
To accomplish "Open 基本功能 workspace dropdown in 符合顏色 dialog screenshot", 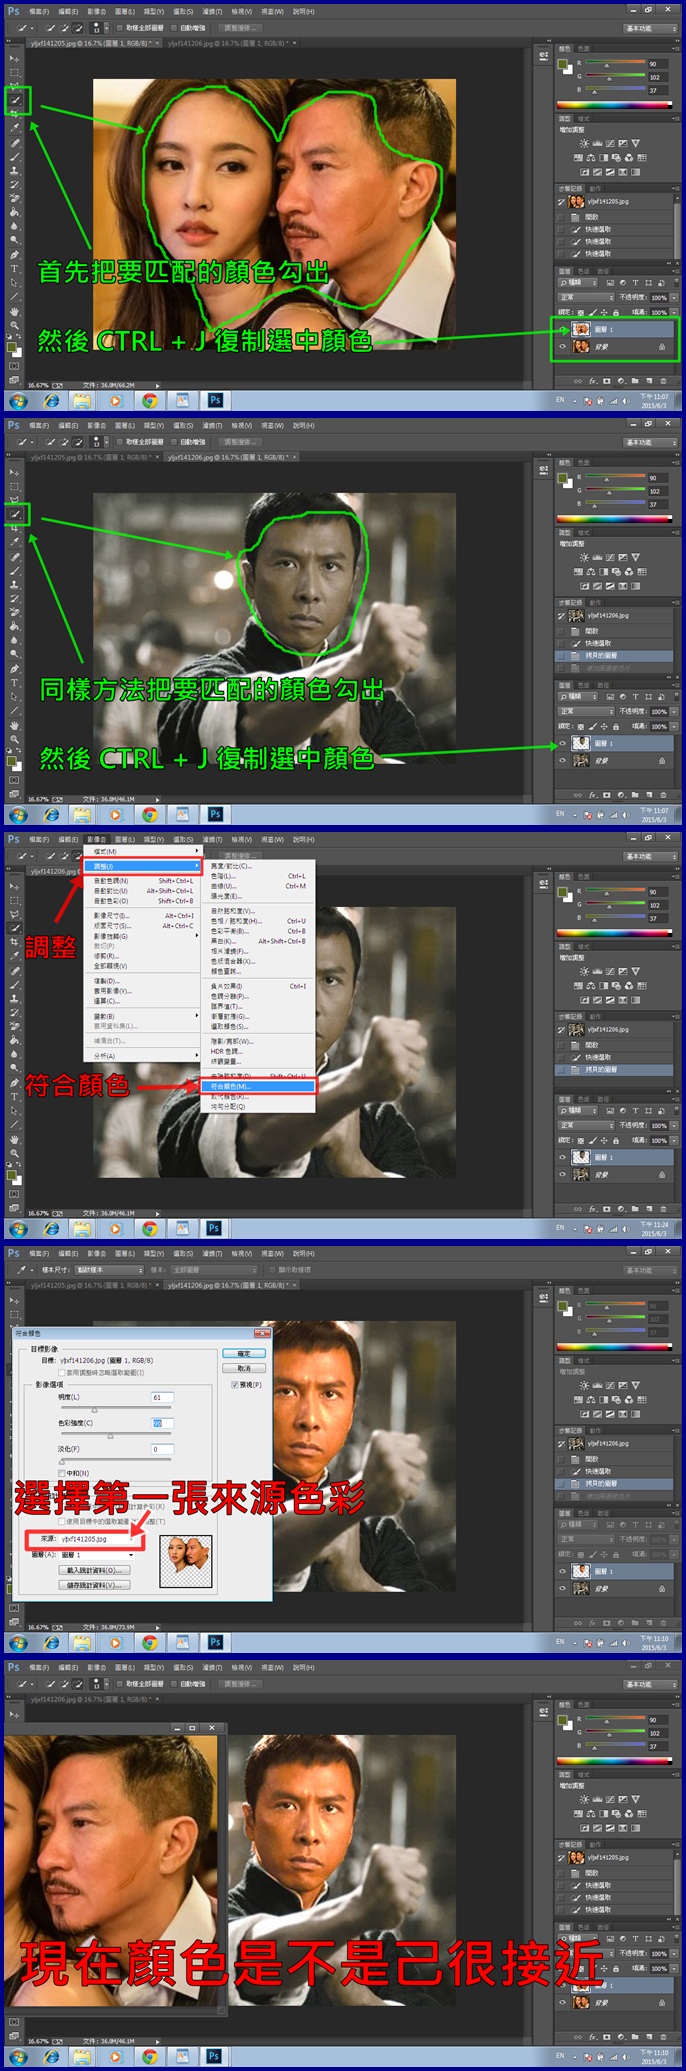I will pos(652,1270).
